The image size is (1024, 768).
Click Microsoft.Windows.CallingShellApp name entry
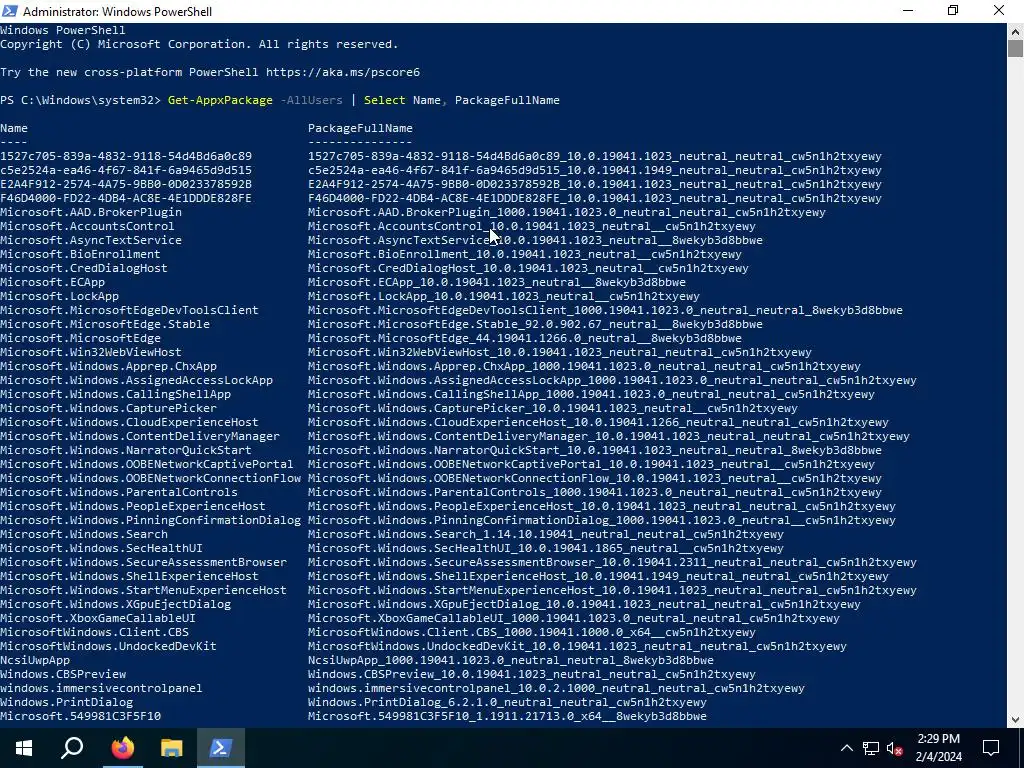pos(116,394)
